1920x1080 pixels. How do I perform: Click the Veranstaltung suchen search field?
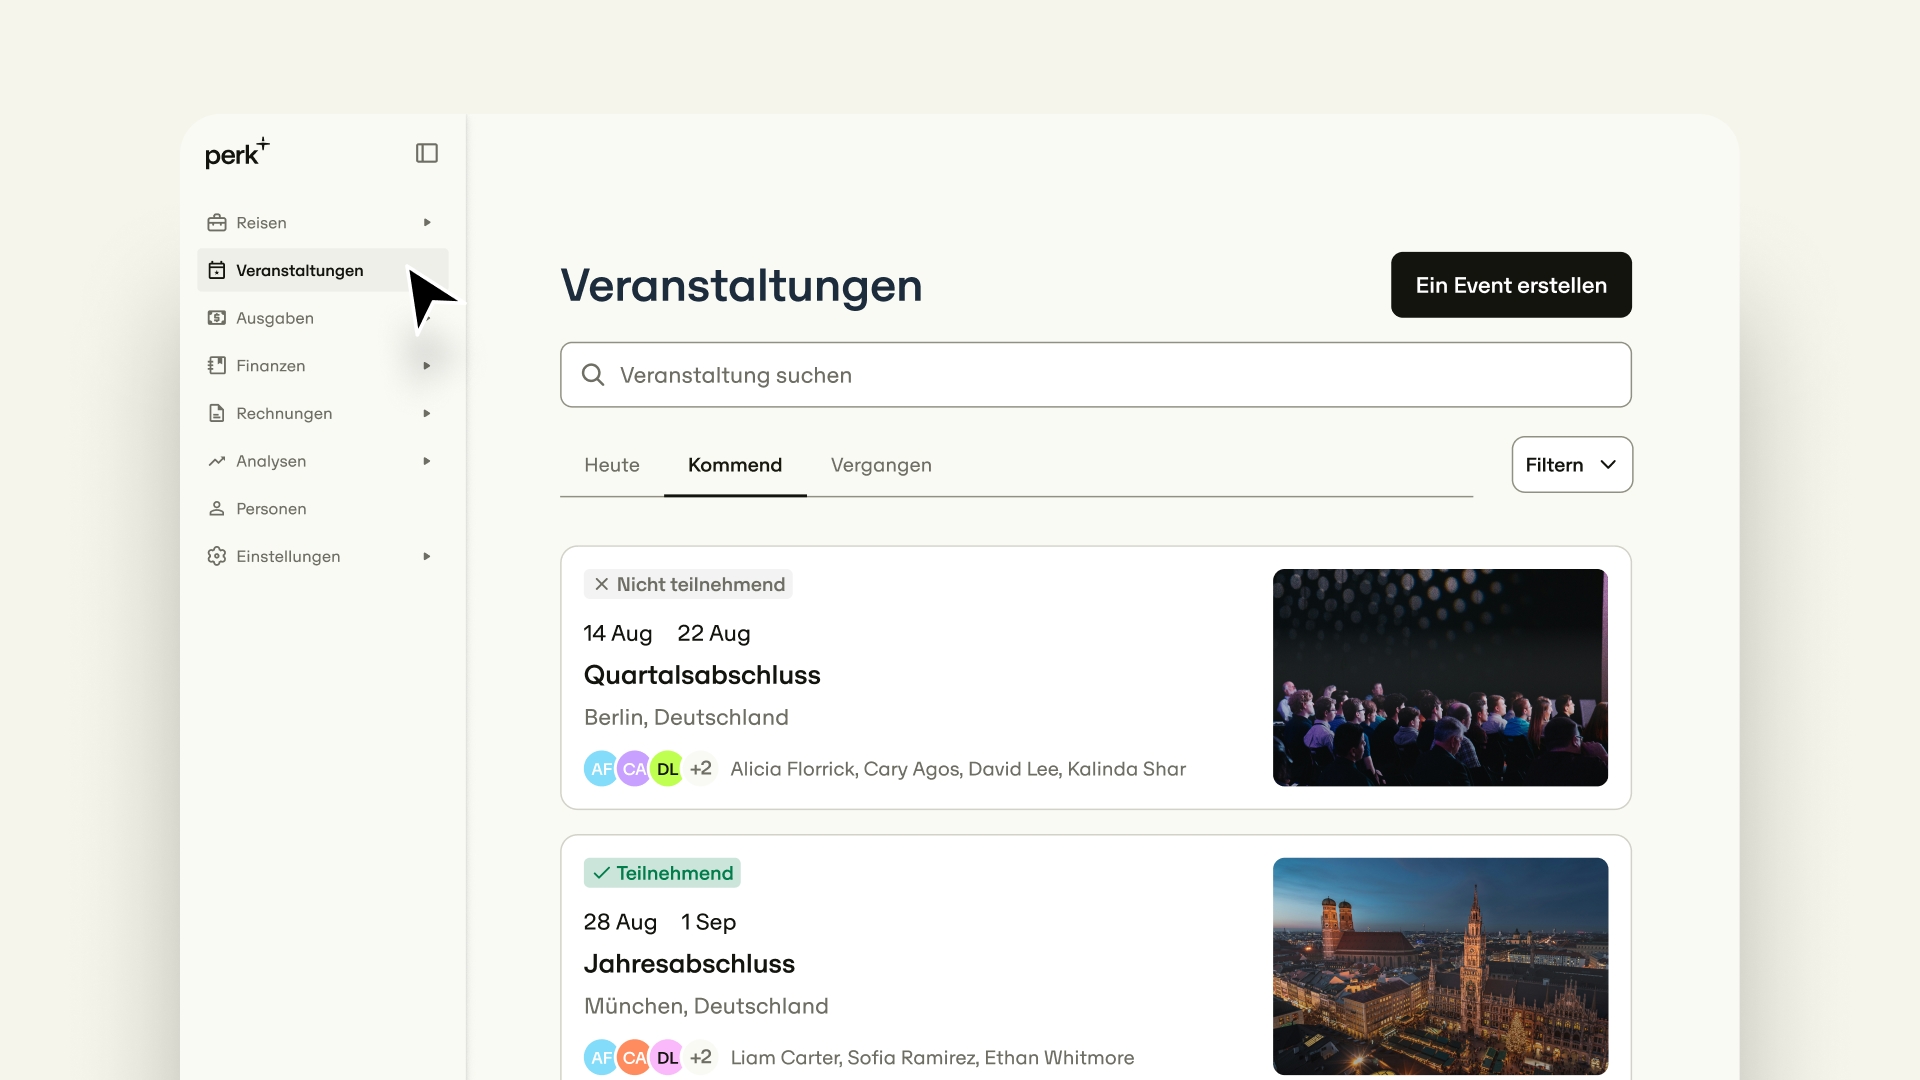click(x=1096, y=375)
